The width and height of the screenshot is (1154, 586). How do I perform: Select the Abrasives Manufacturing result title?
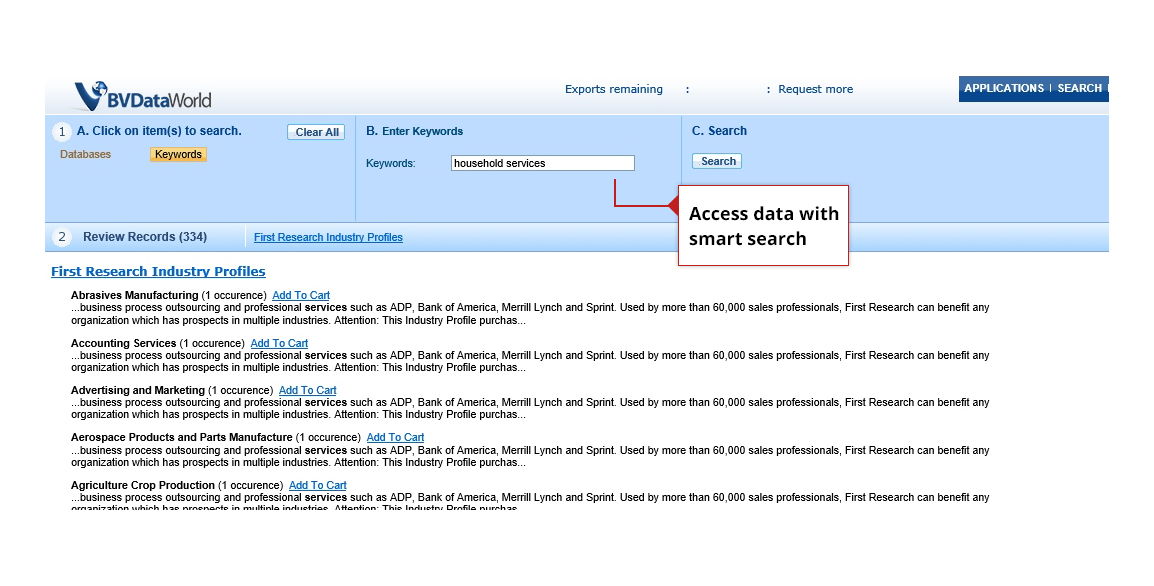click(135, 295)
